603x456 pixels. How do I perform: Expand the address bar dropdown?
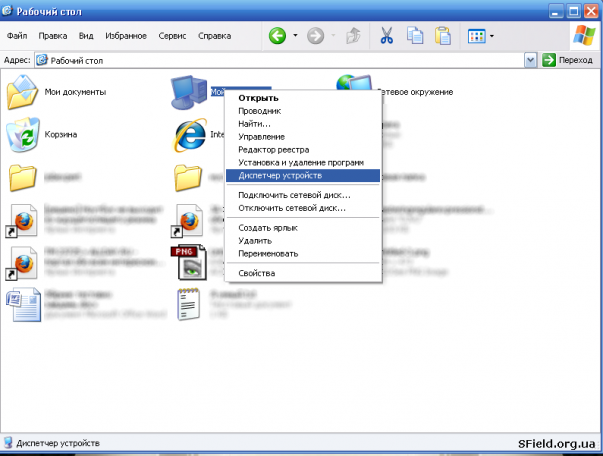(530, 60)
